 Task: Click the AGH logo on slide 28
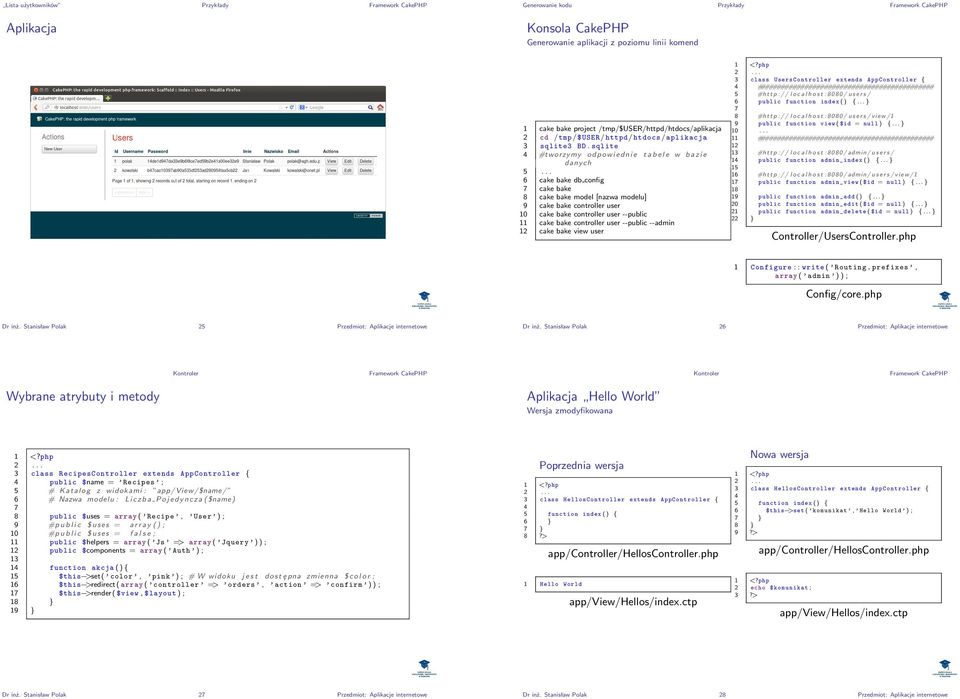[x=945, y=668]
